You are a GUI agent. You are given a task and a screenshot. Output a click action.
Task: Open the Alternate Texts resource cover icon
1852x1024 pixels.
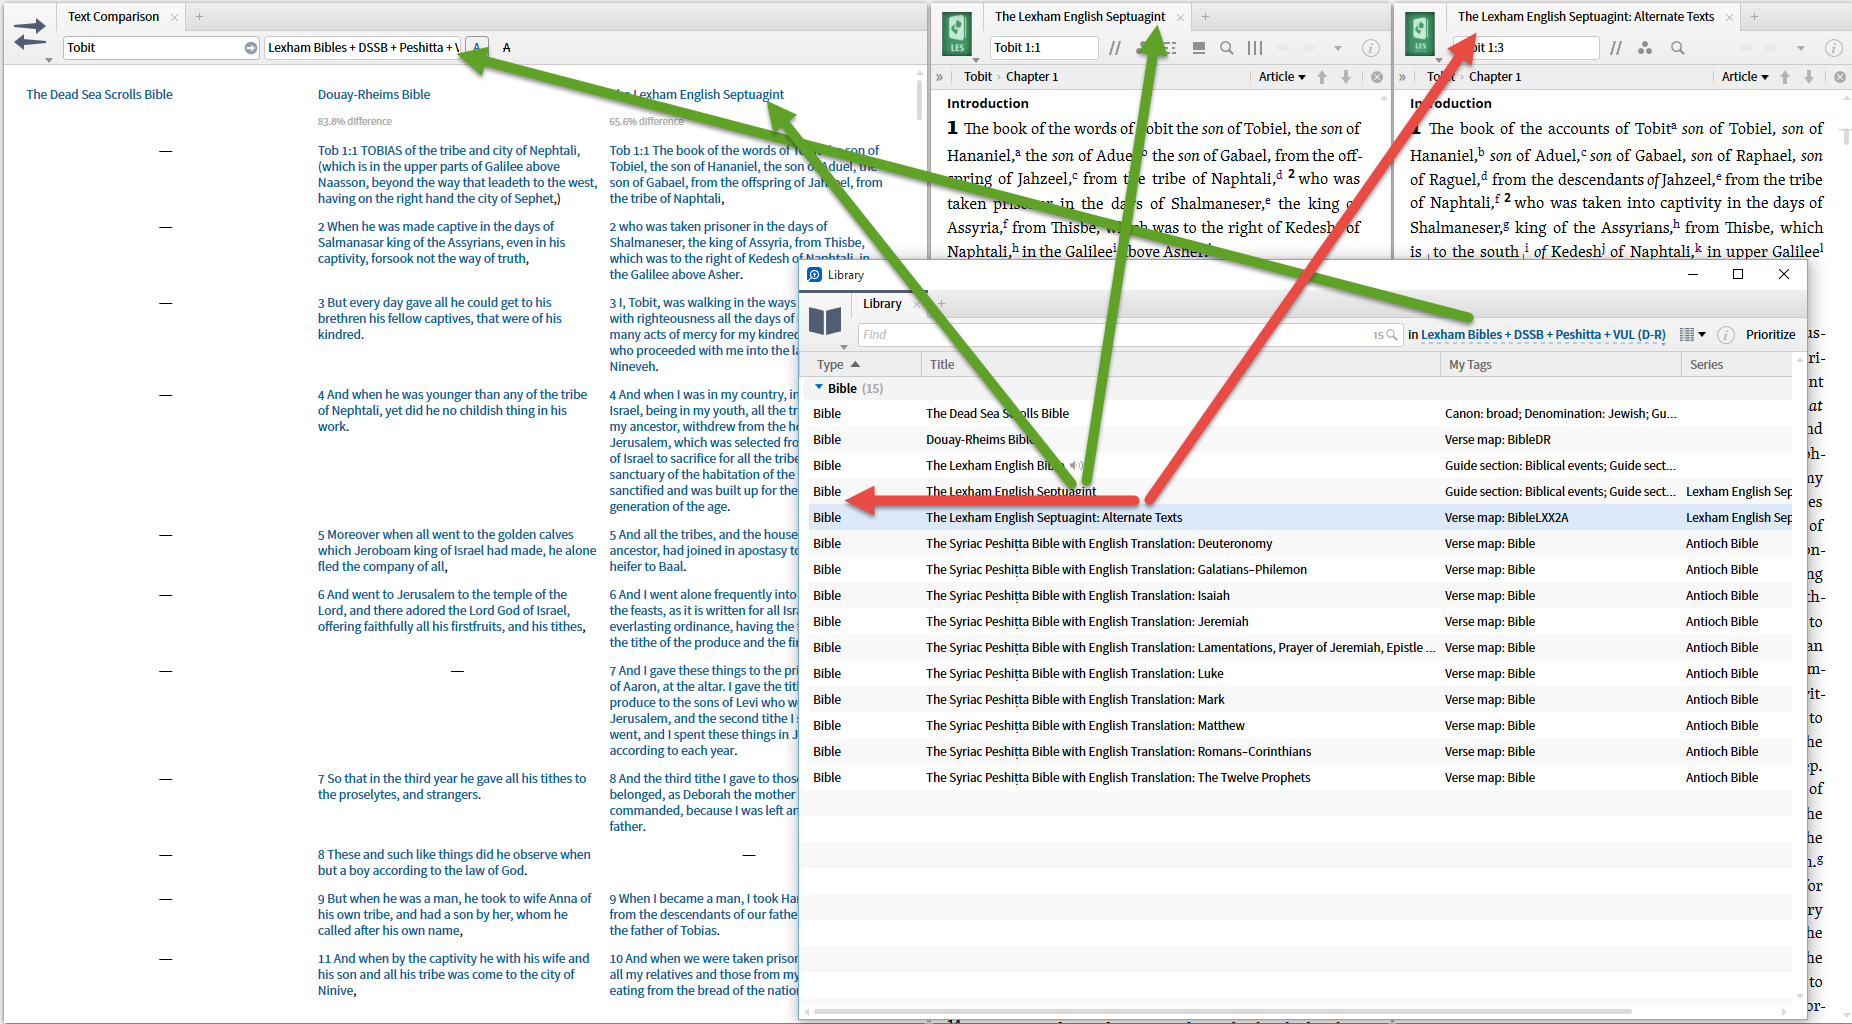1420,34
